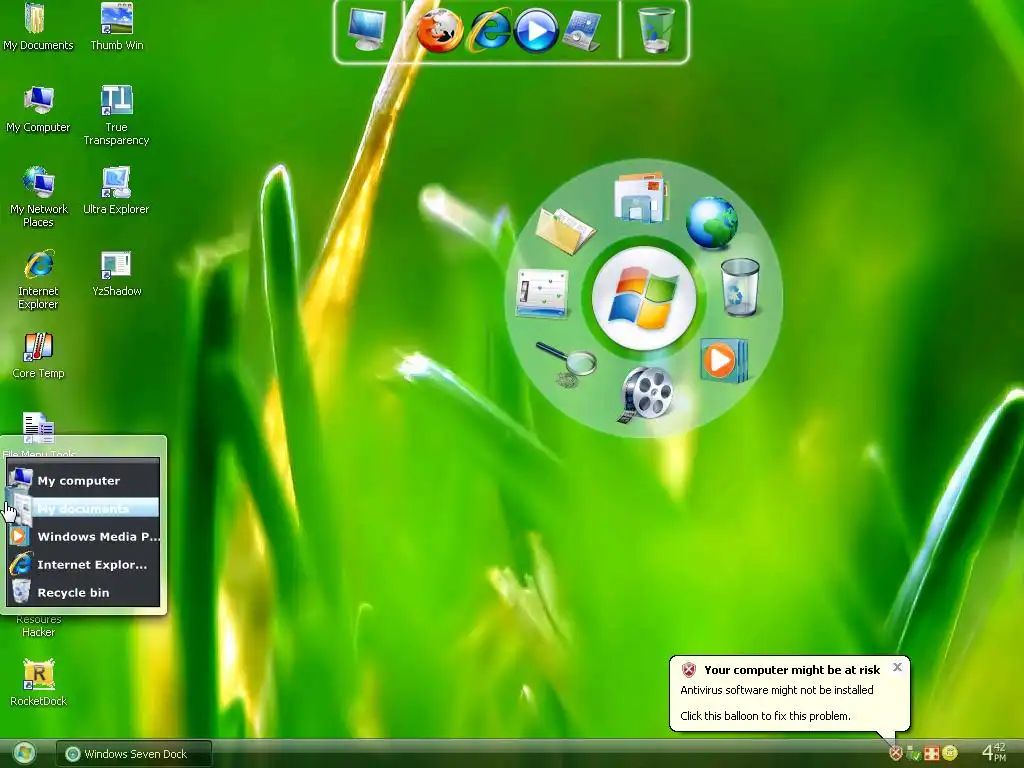Open Internet Explorer desktop icon

coord(39,280)
